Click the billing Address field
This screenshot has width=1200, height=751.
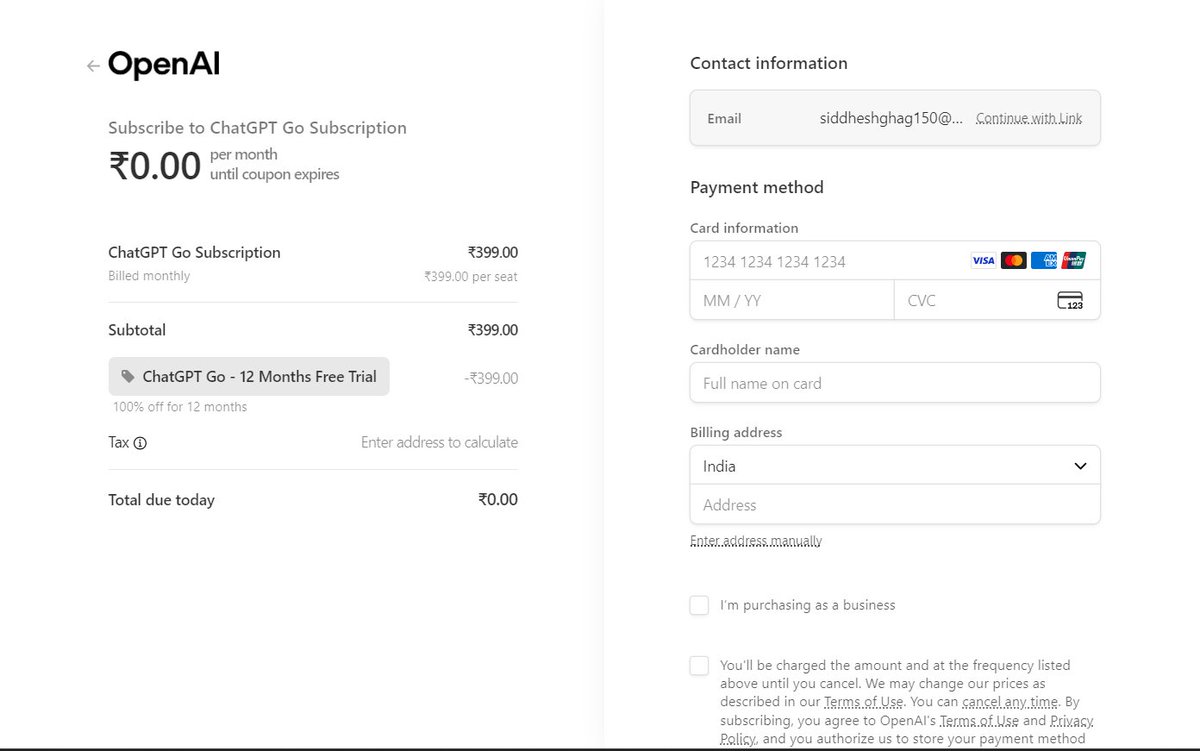895,505
